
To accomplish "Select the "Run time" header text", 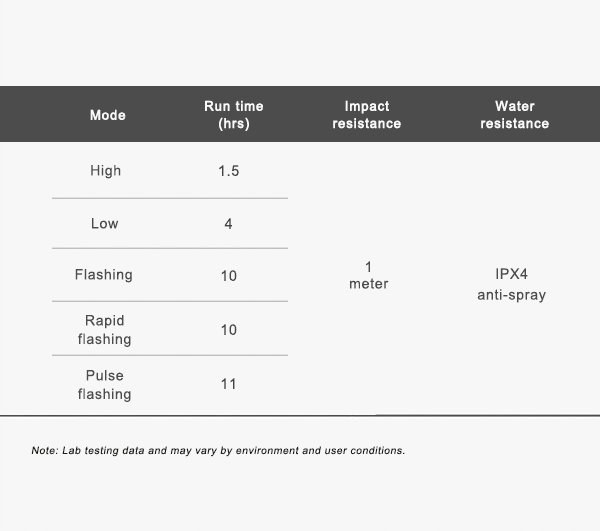I will point(233,106).
